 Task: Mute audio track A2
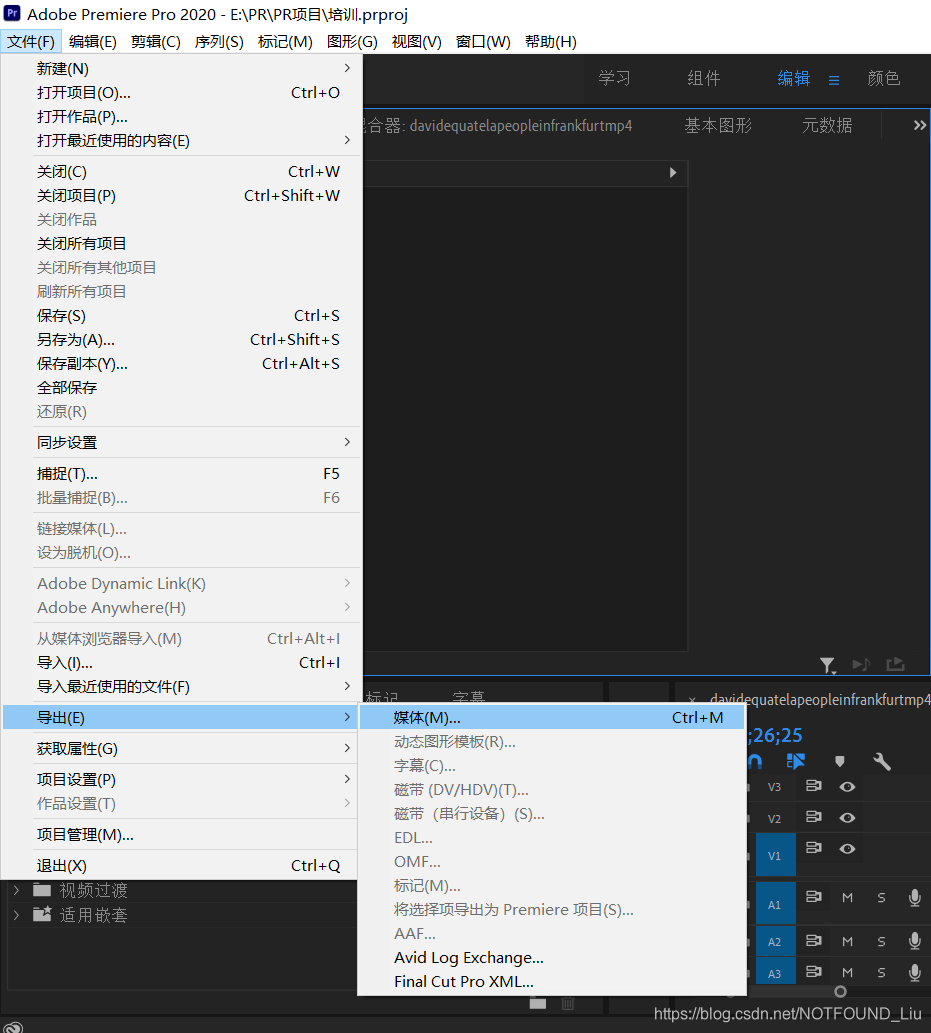click(847, 941)
